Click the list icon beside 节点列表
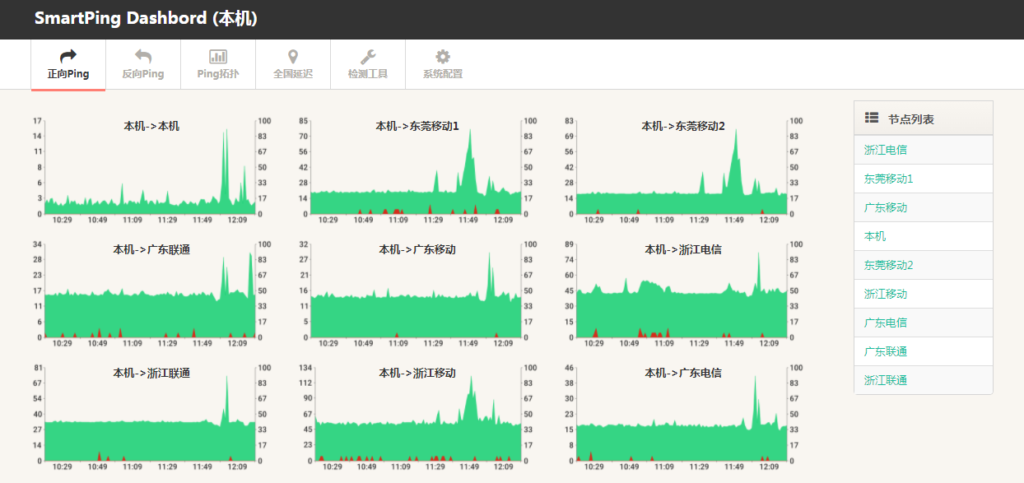This screenshot has height=483, width=1024. point(872,118)
